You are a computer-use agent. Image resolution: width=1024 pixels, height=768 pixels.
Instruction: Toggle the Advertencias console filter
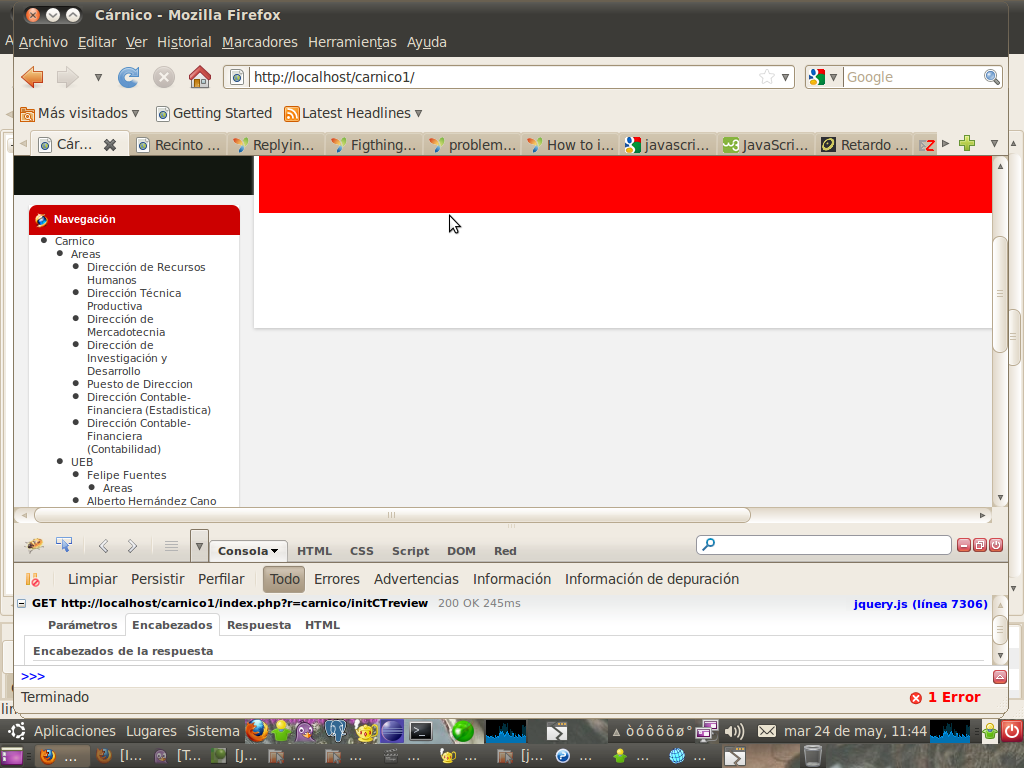(x=416, y=579)
